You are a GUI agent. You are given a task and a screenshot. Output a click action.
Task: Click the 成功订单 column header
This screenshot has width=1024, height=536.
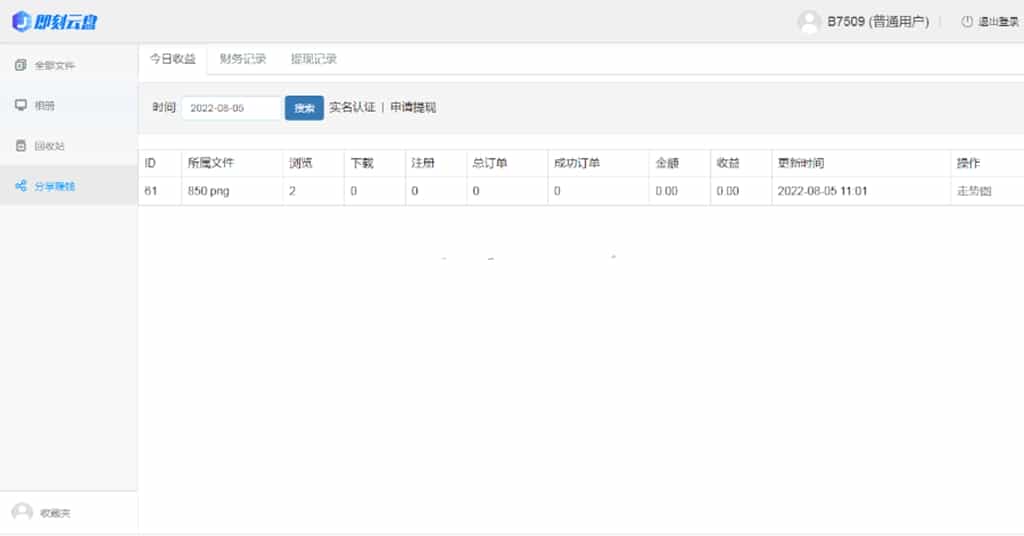click(x=598, y=163)
